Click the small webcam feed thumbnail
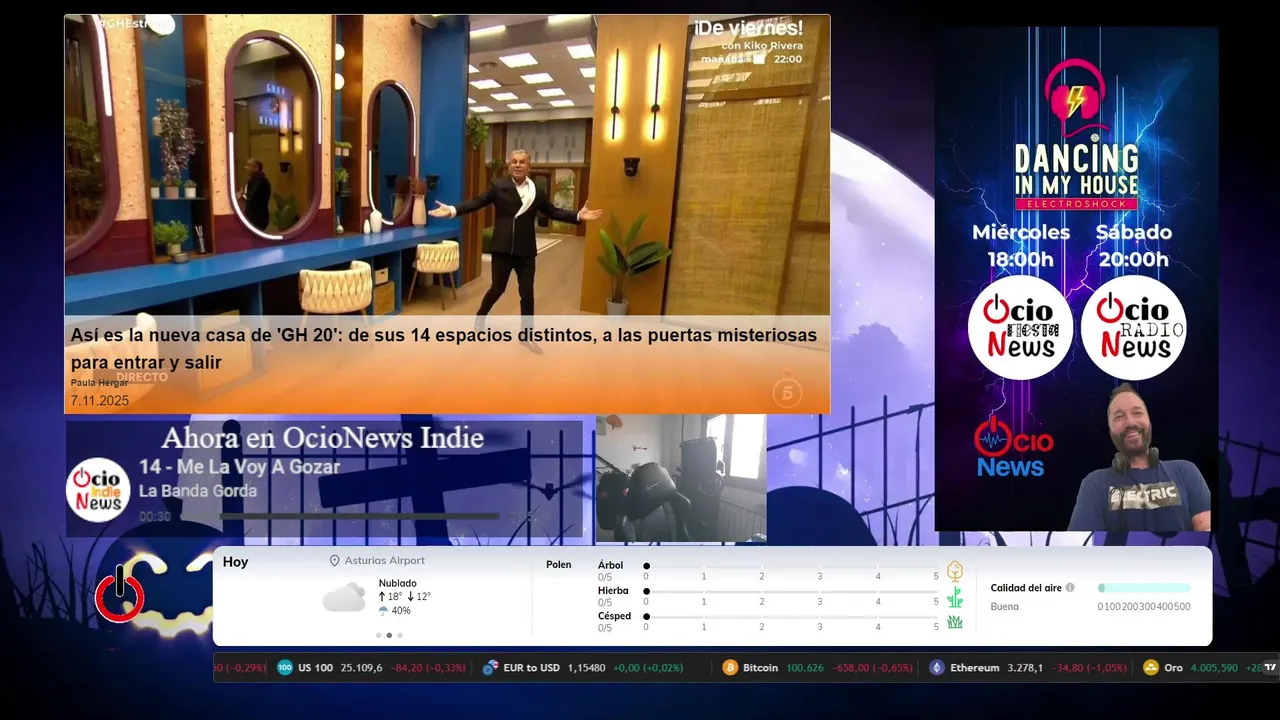Image resolution: width=1280 pixels, height=720 pixels. 681,478
